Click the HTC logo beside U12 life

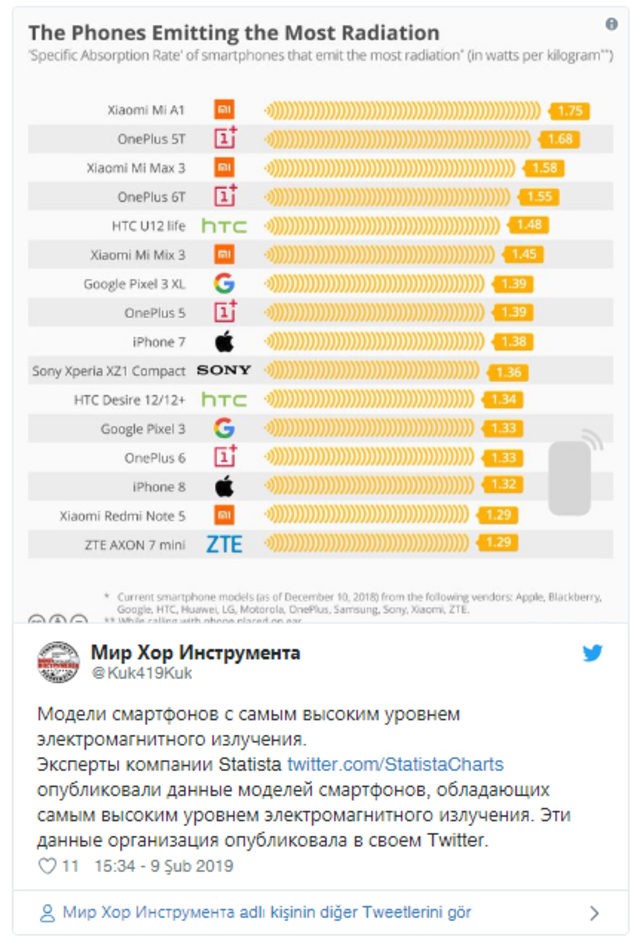(224, 226)
